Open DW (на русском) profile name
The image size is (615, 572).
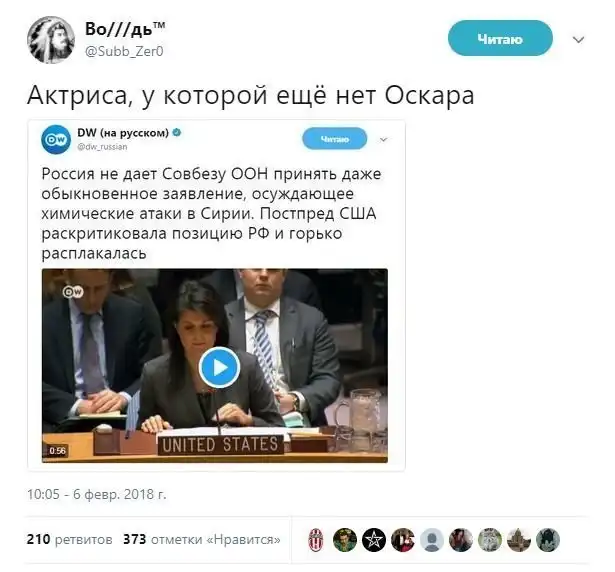pyautogui.click(x=123, y=133)
